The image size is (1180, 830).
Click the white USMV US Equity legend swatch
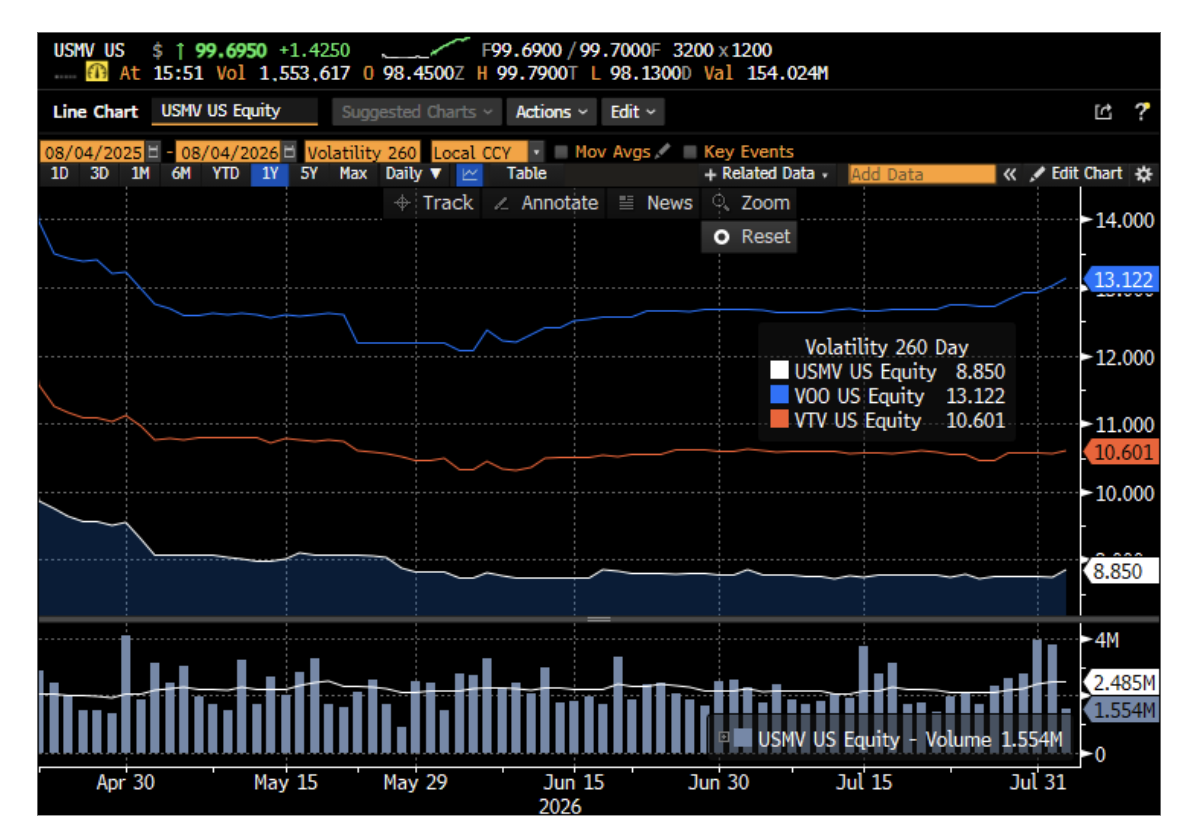pyautogui.click(x=779, y=369)
